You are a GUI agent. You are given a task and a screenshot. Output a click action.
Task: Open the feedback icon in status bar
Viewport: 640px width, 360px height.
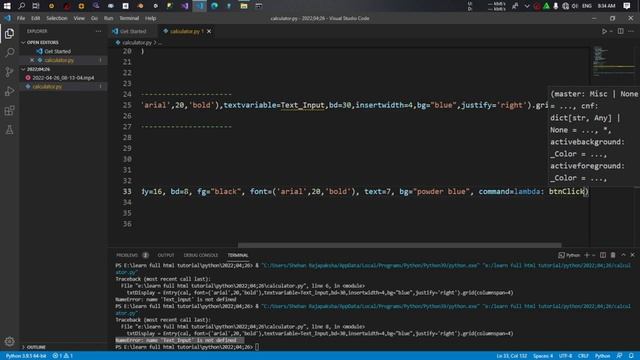(x=620, y=356)
